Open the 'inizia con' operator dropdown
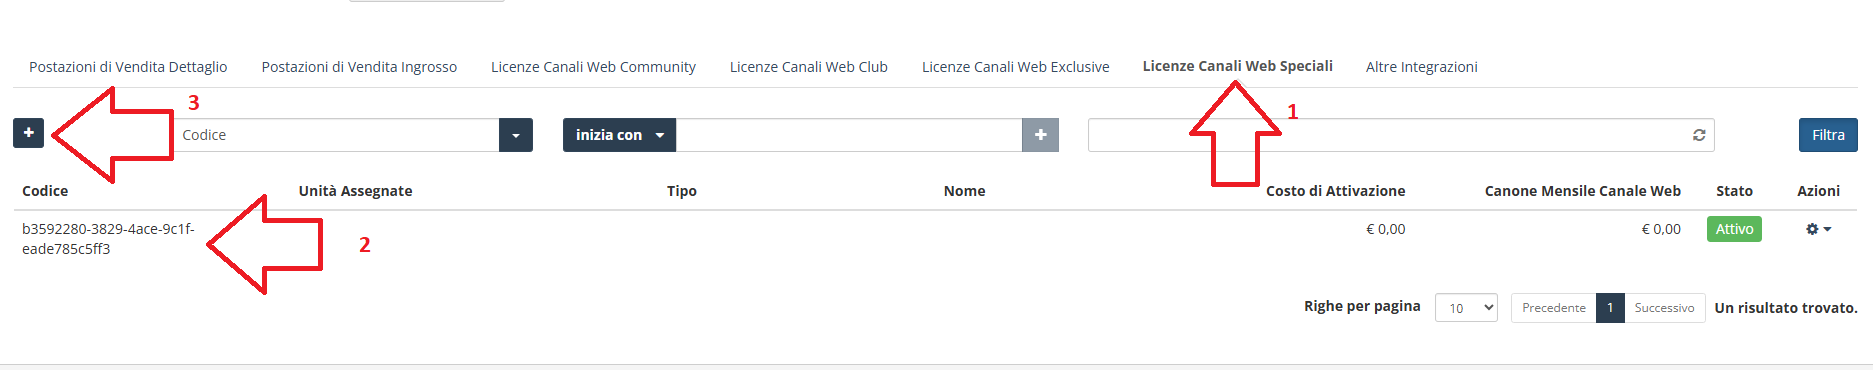 click(x=619, y=135)
